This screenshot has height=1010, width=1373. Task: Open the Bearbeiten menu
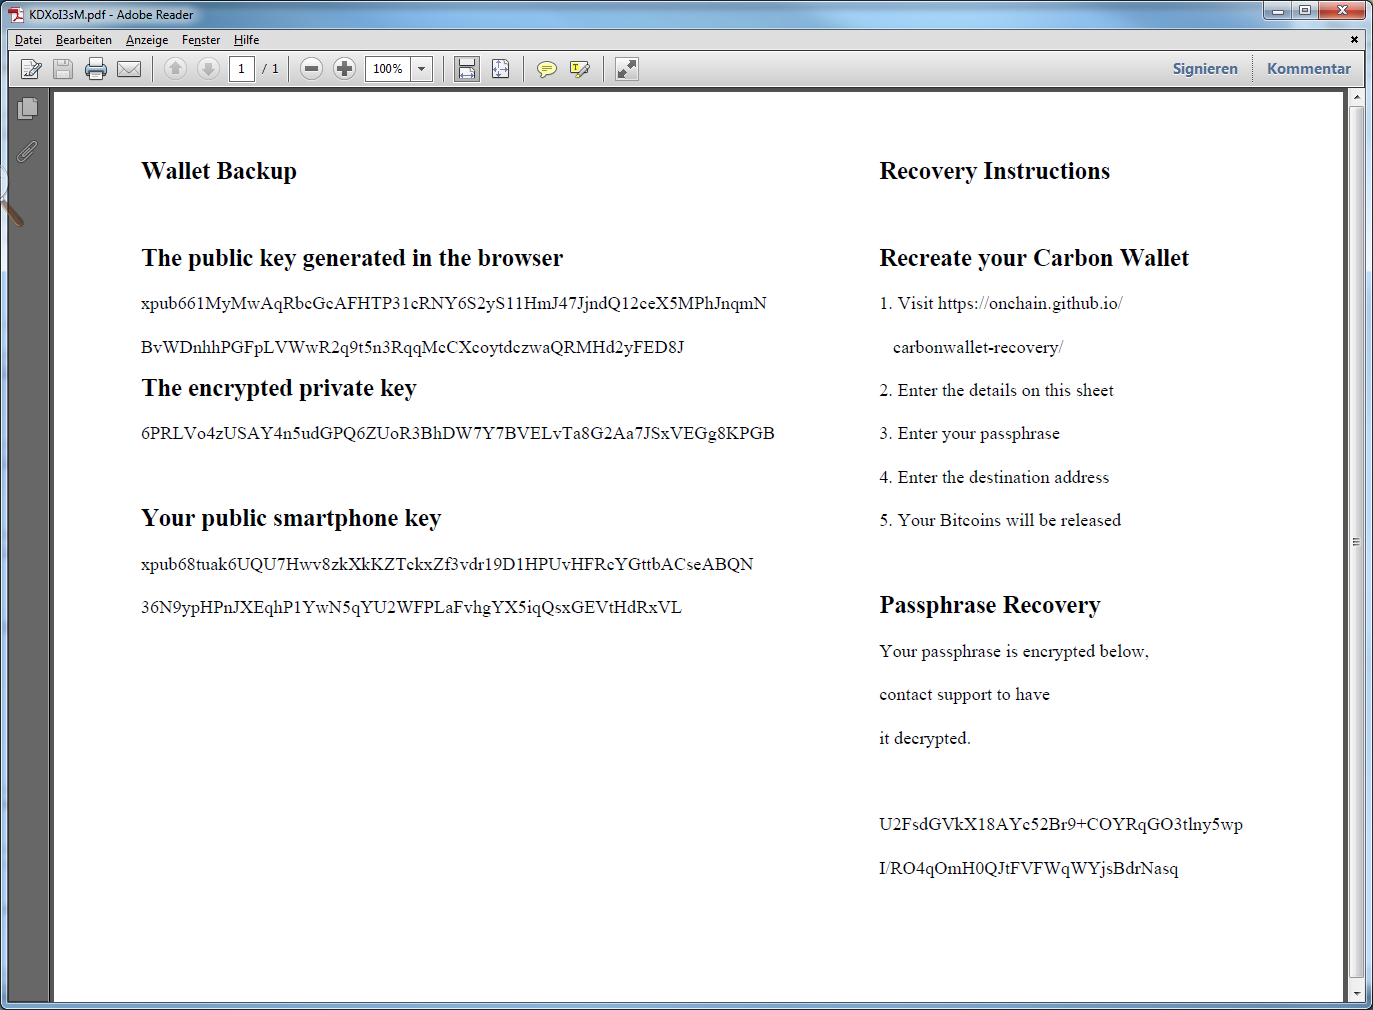(x=84, y=40)
